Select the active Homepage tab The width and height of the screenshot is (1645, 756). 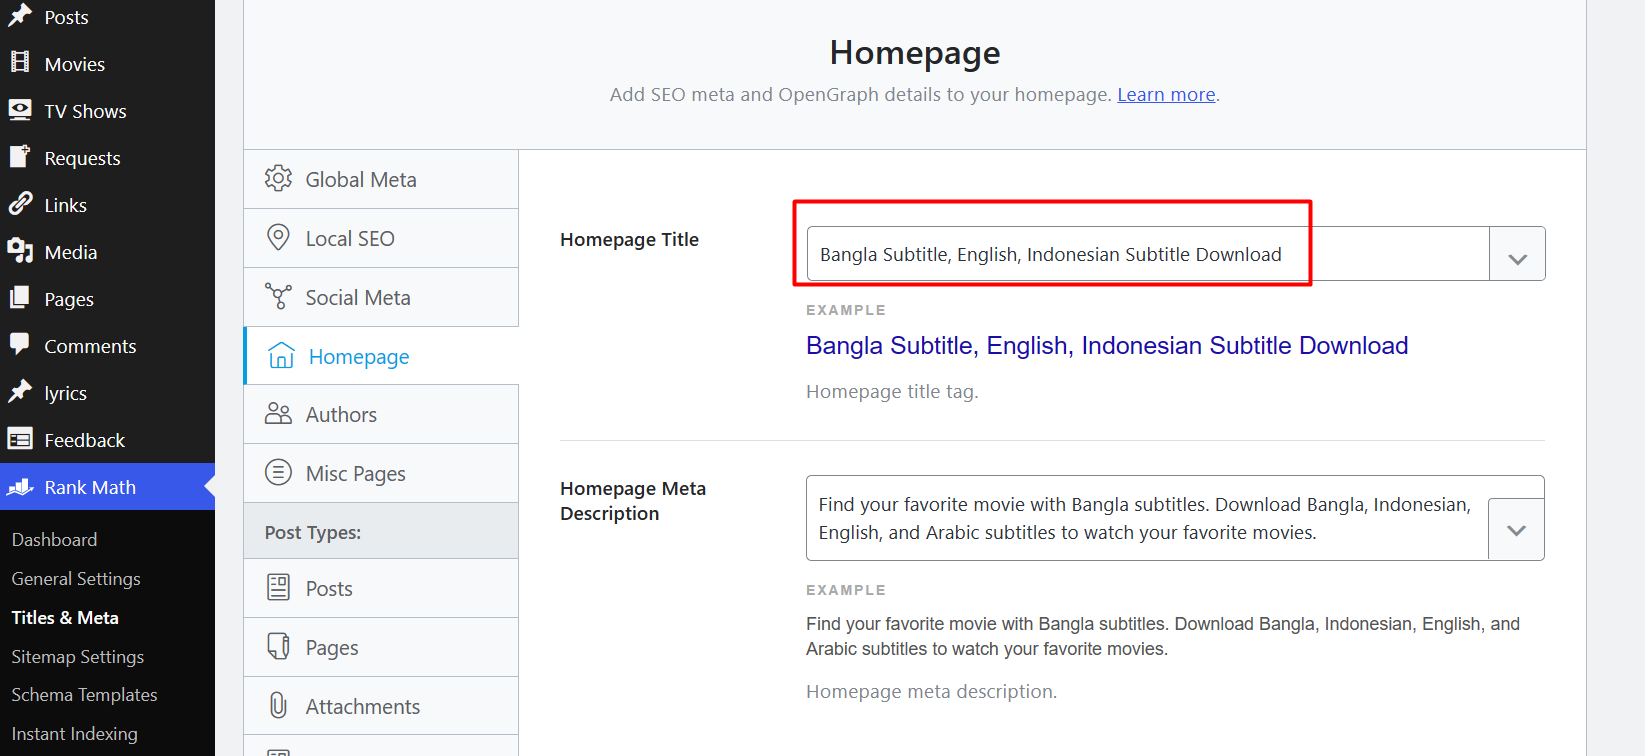381,356
